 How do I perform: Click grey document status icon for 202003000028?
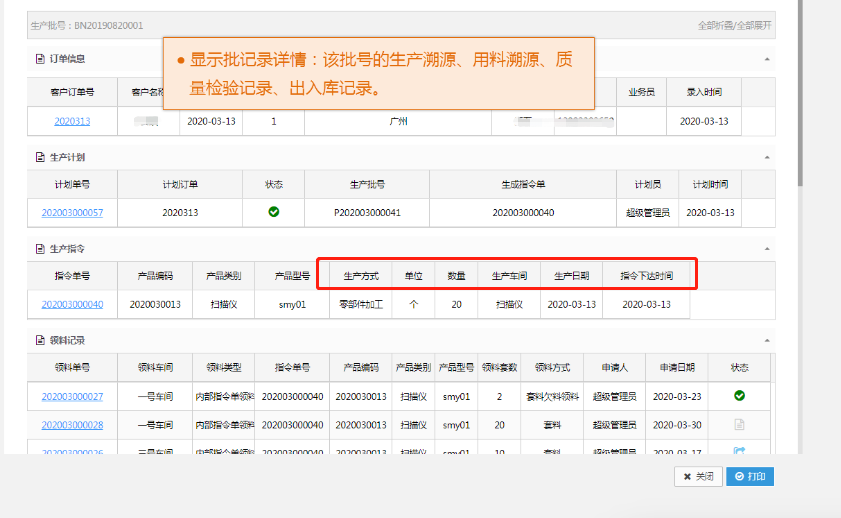[739, 425]
